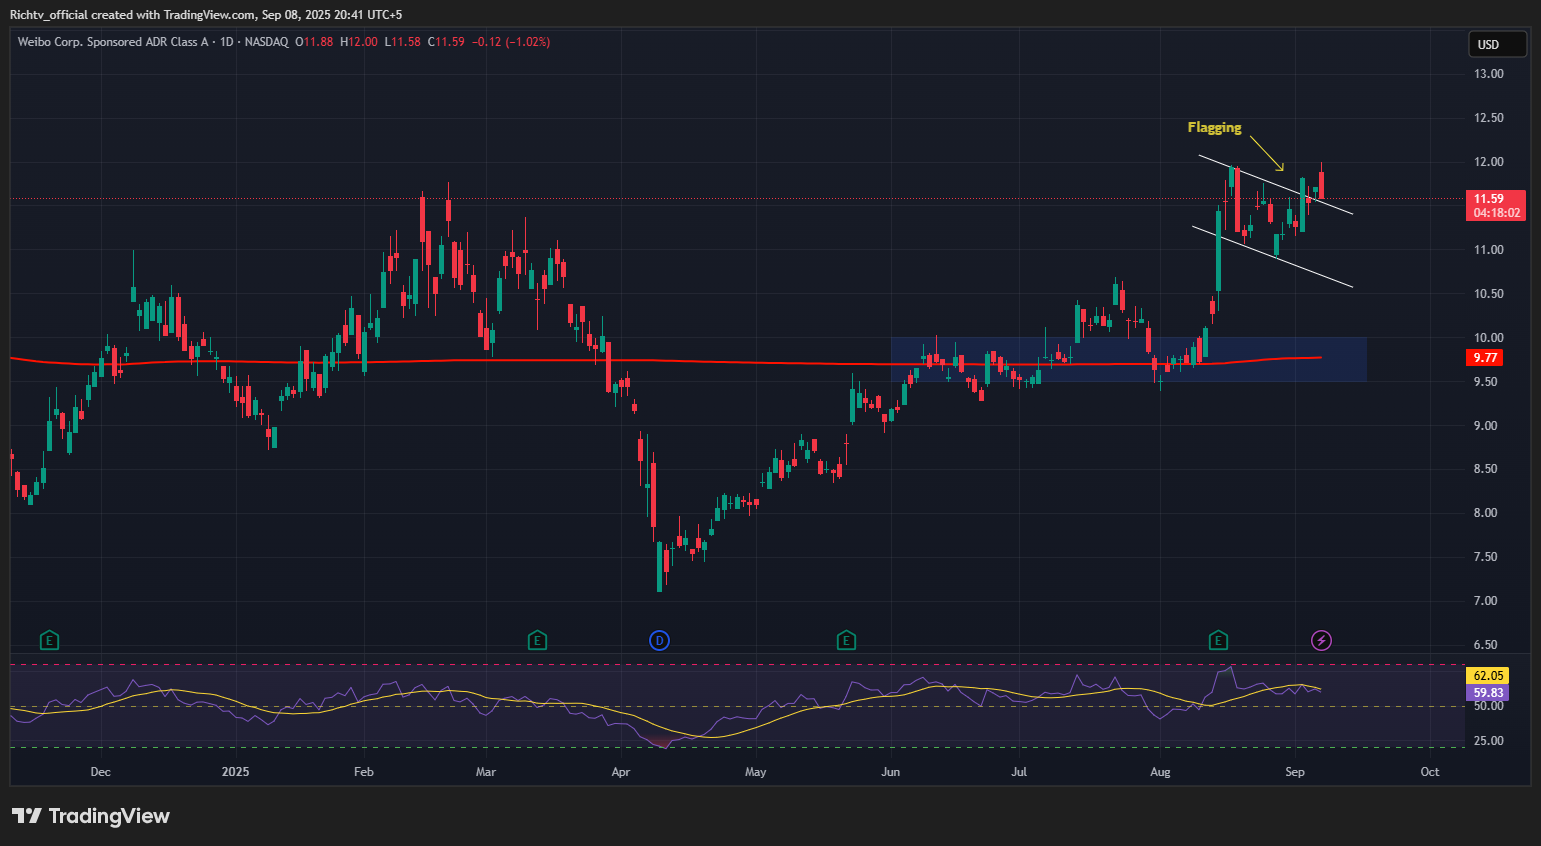Open the mid-August earnings E marker
The width and height of the screenshot is (1541, 846).
(1217, 640)
